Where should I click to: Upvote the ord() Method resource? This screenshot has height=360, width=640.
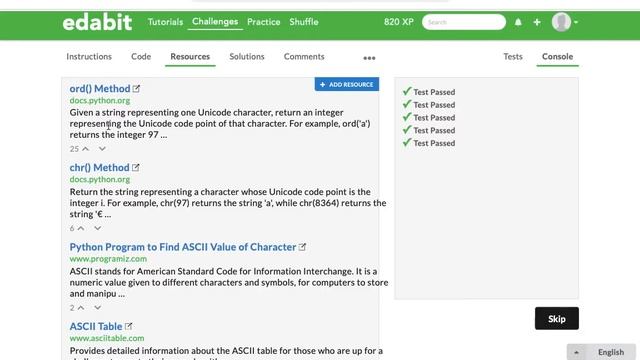85,149
